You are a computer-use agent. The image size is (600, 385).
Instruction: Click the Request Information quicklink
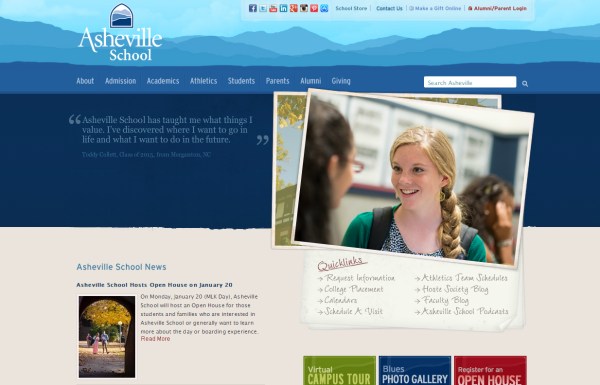[x=360, y=278]
